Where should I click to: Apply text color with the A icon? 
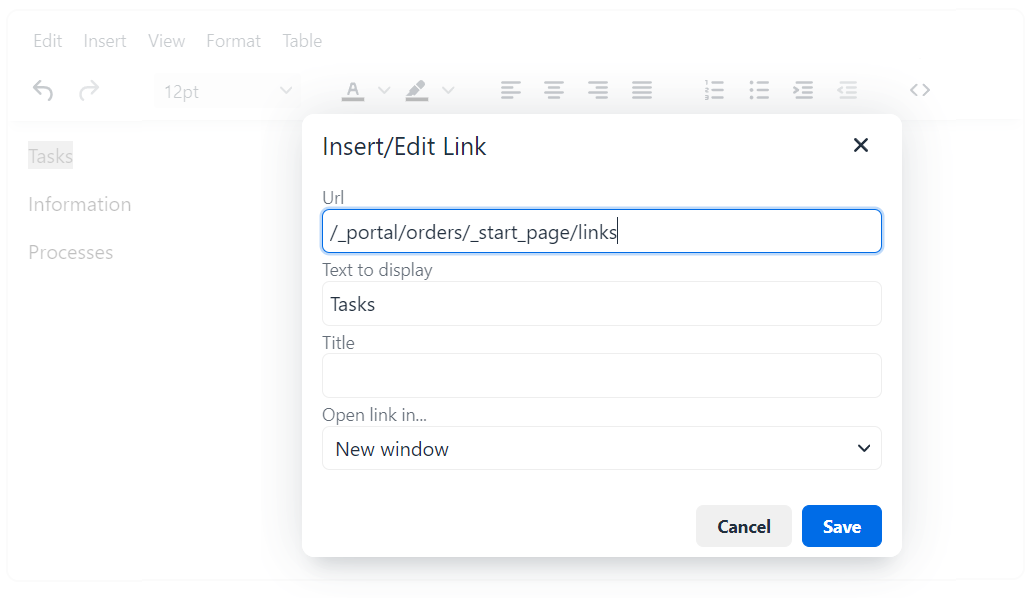353,91
